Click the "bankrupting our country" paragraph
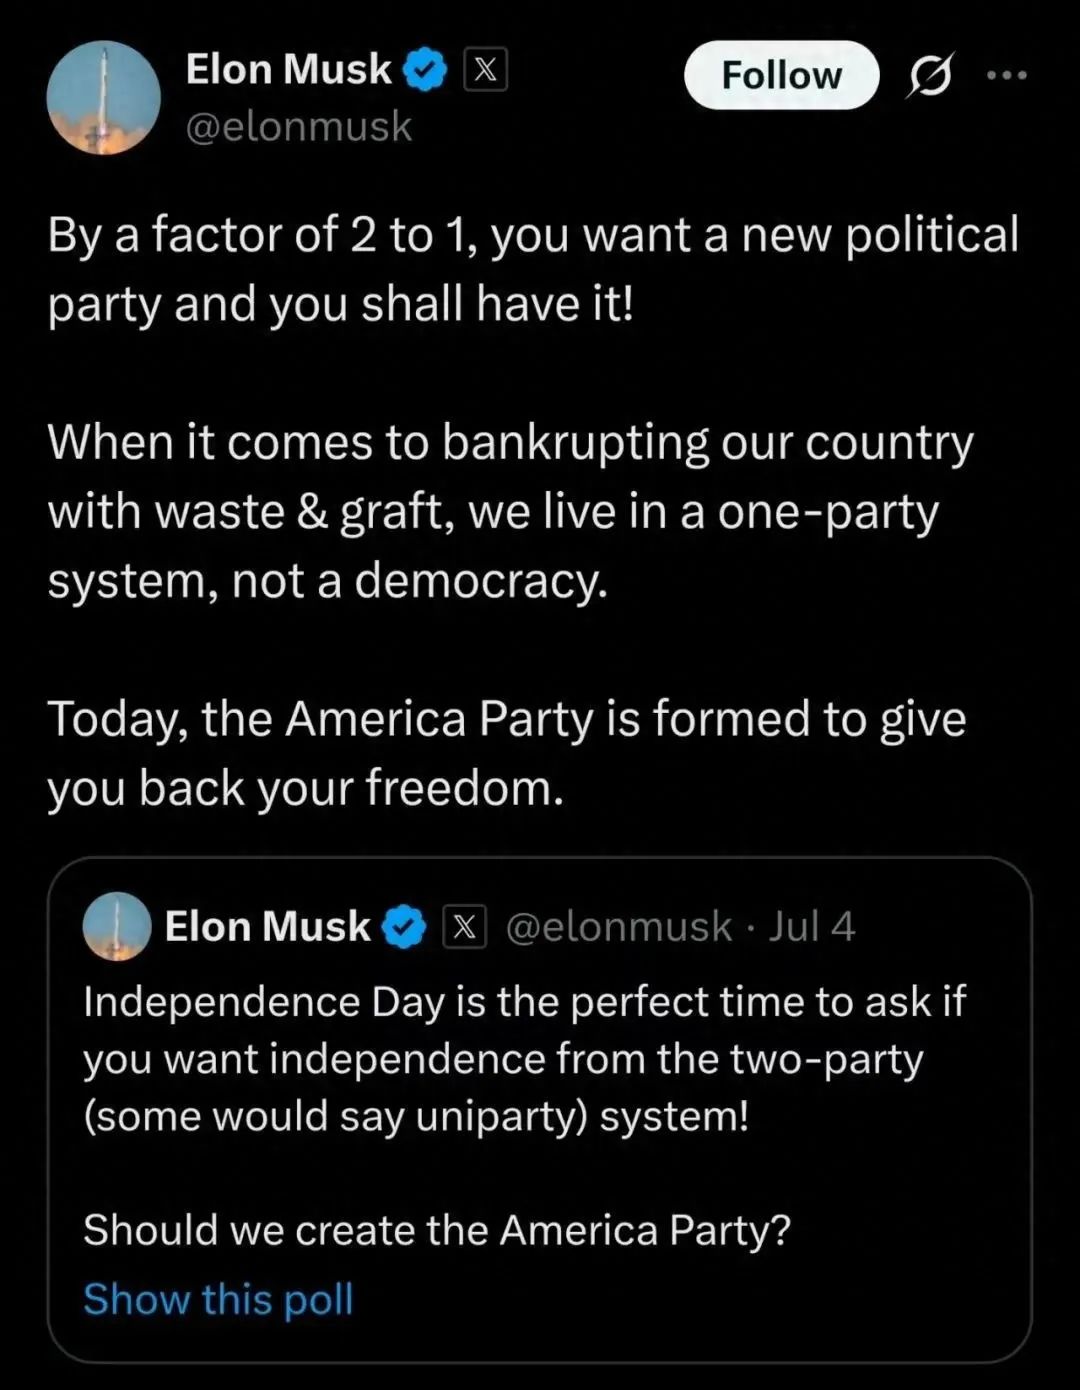Image resolution: width=1080 pixels, height=1390 pixels. point(510,511)
